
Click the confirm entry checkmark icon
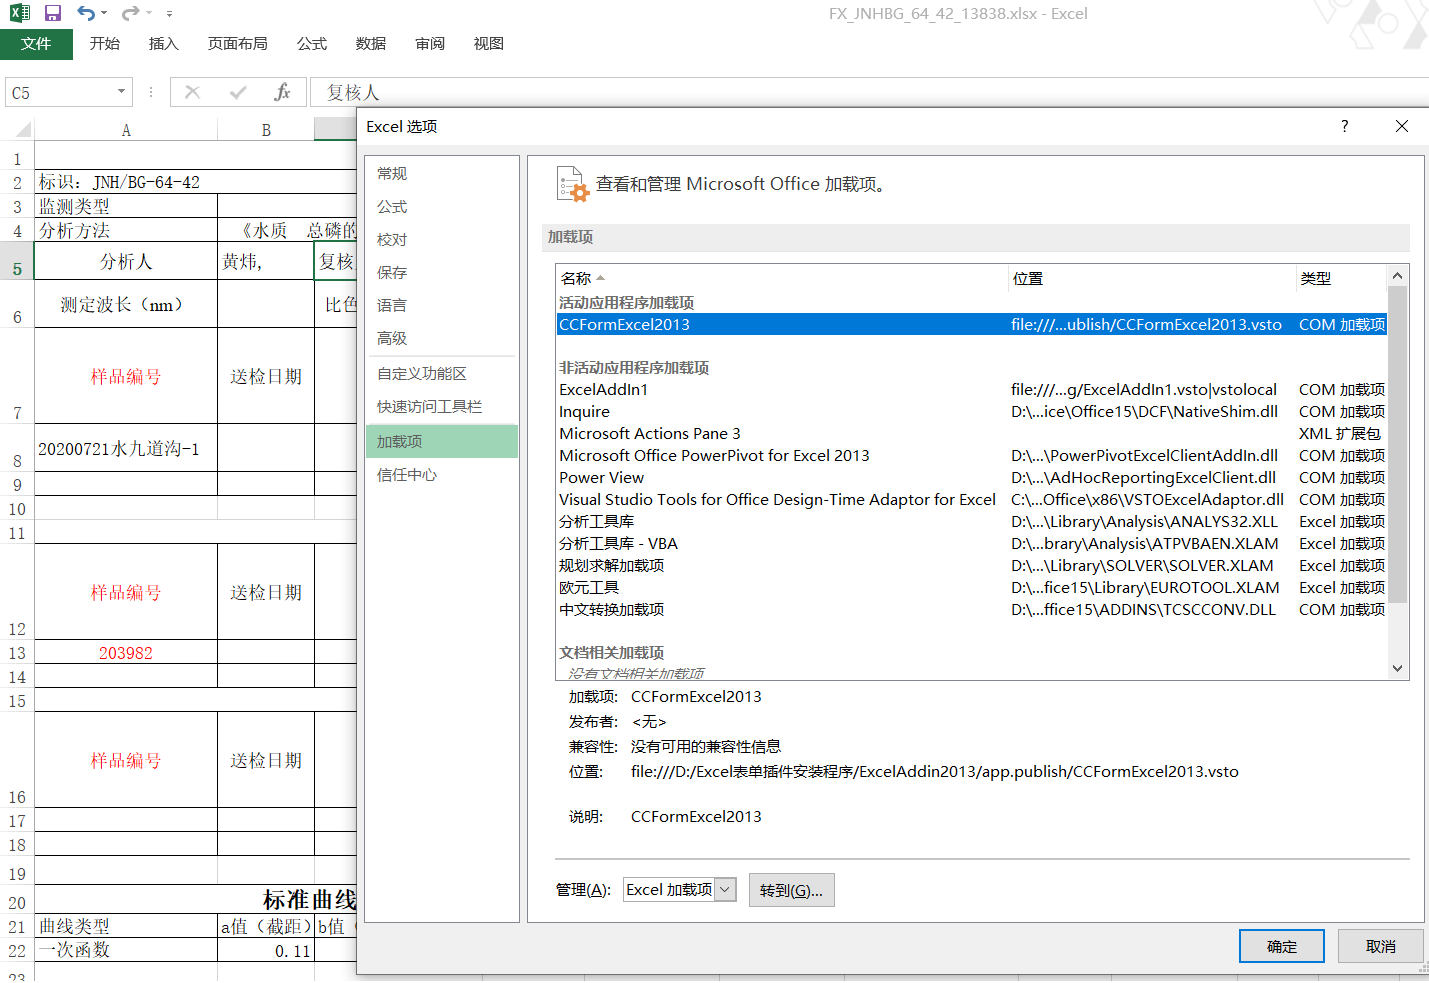pyautogui.click(x=238, y=92)
